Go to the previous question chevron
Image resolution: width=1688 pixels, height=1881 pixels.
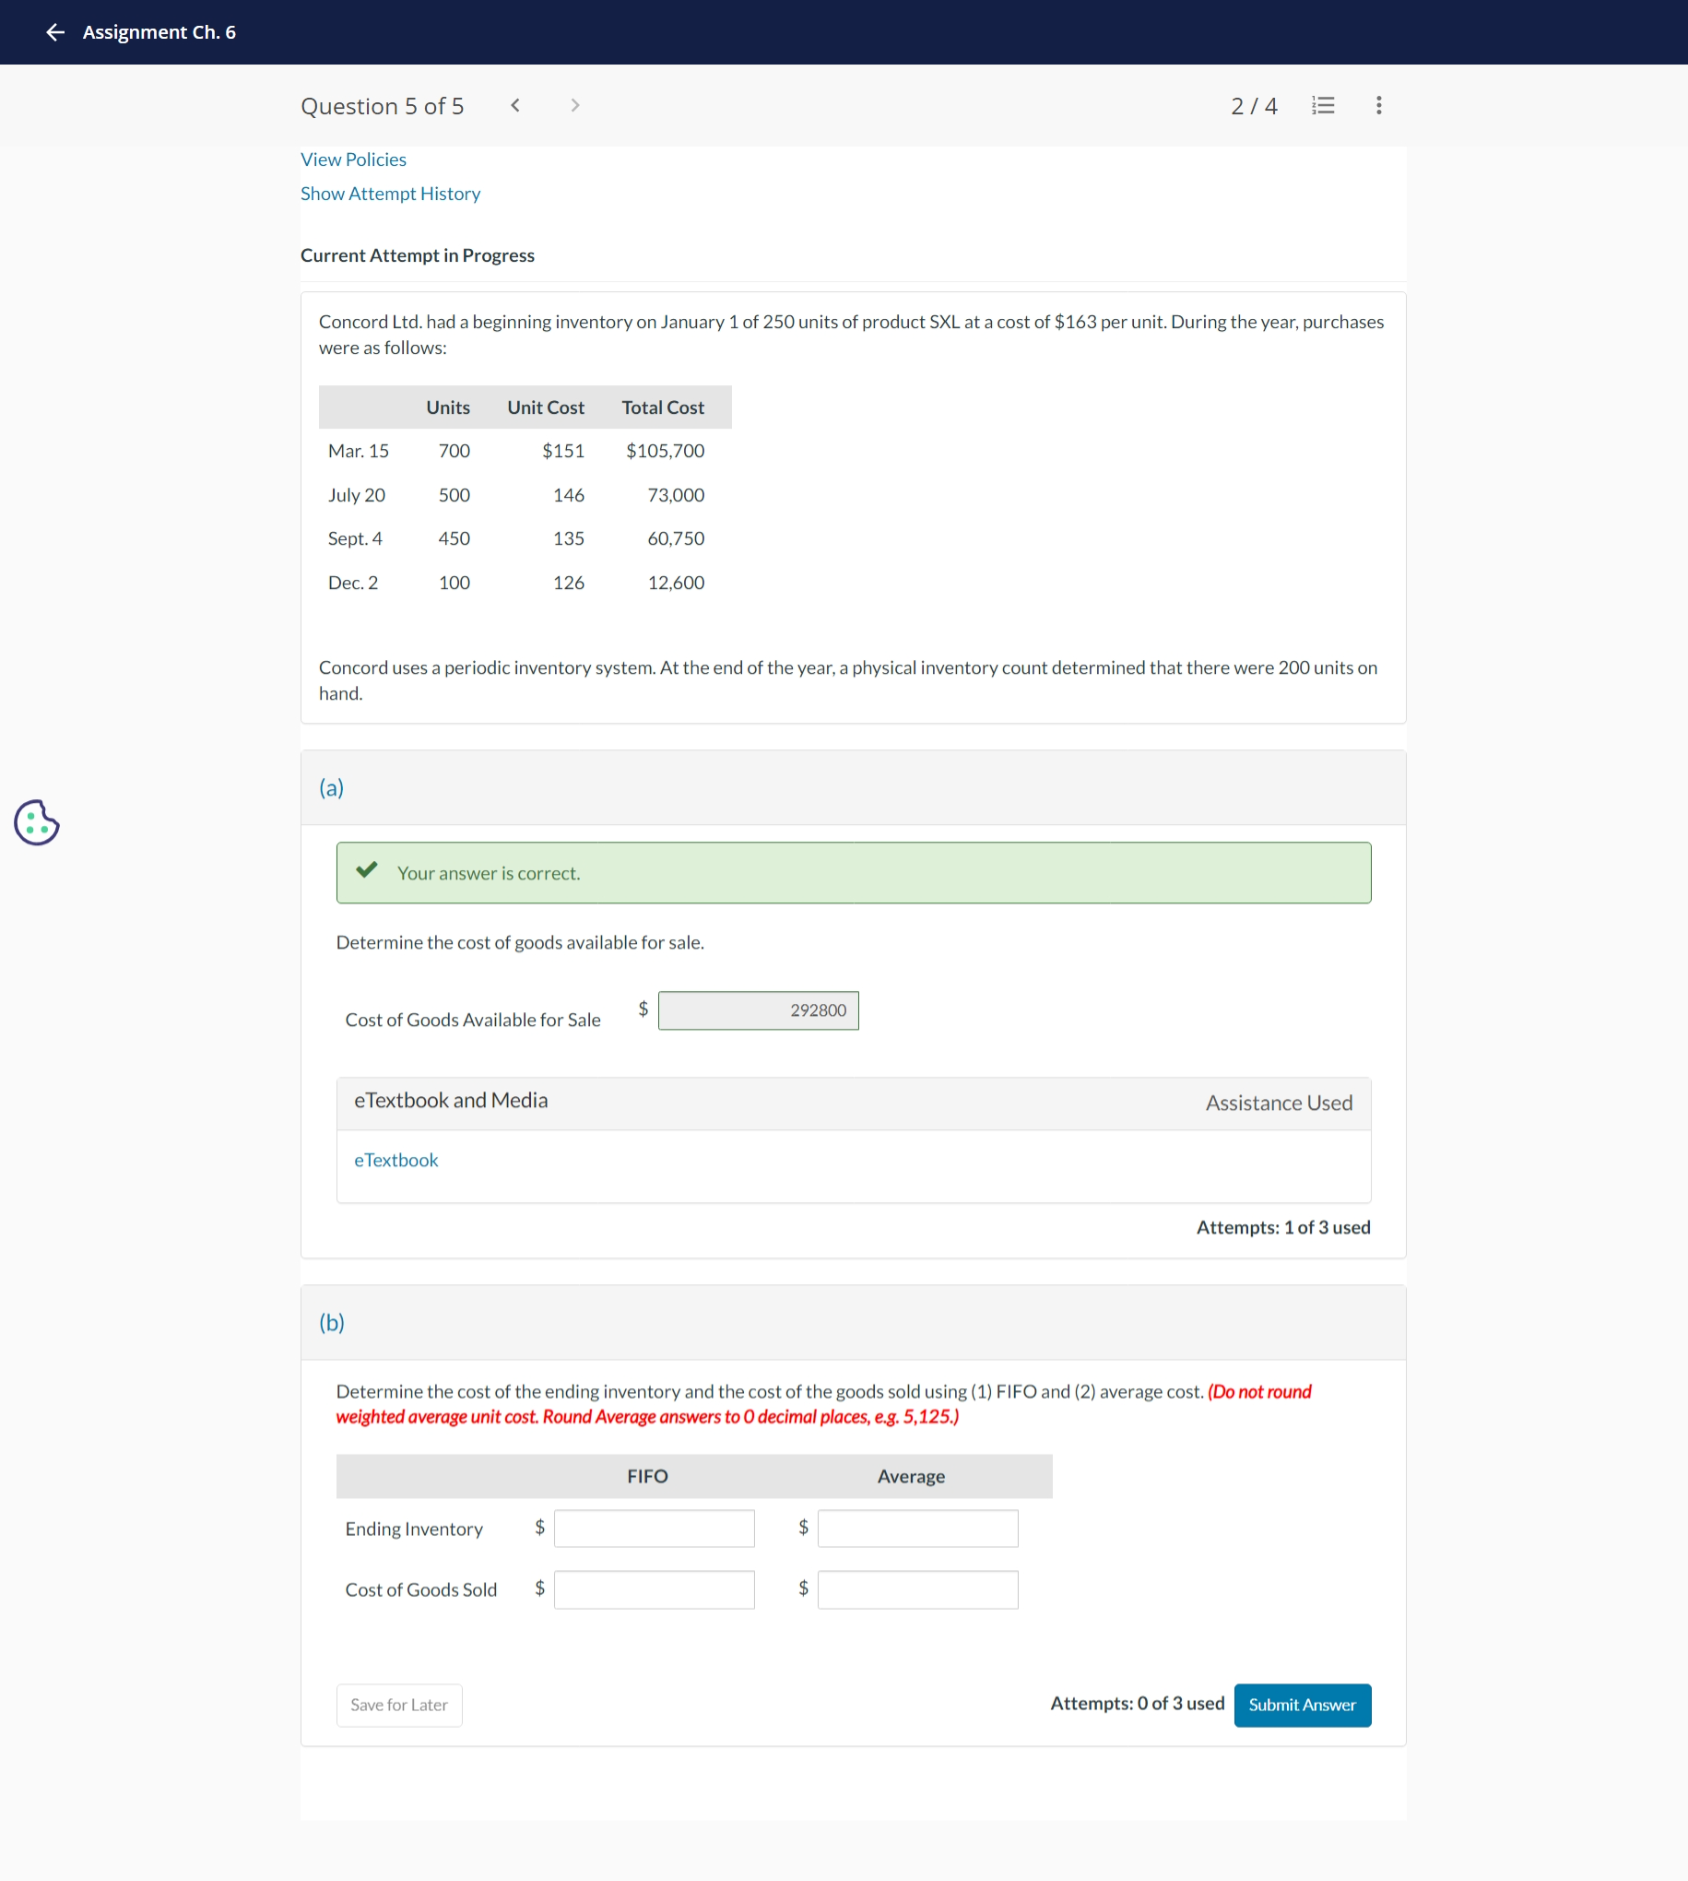pyautogui.click(x=515, y=105)
